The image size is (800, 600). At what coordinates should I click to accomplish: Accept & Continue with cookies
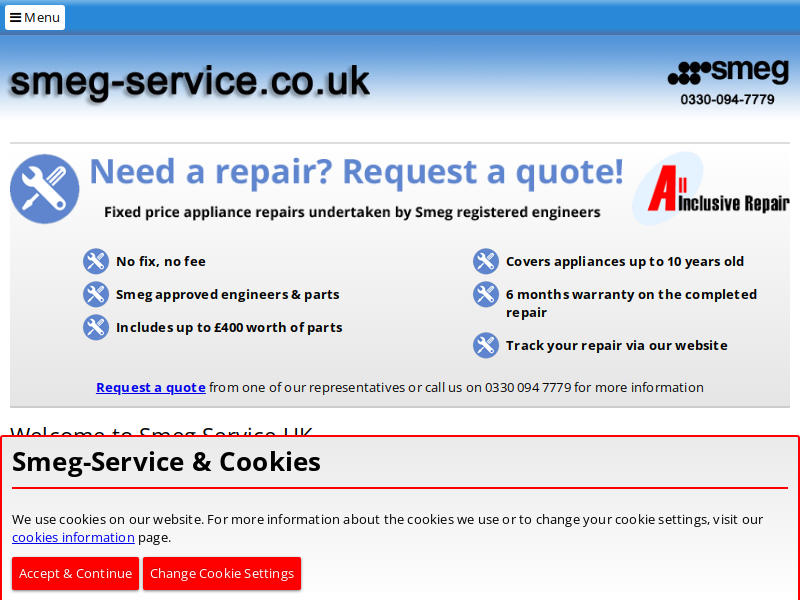76,573
